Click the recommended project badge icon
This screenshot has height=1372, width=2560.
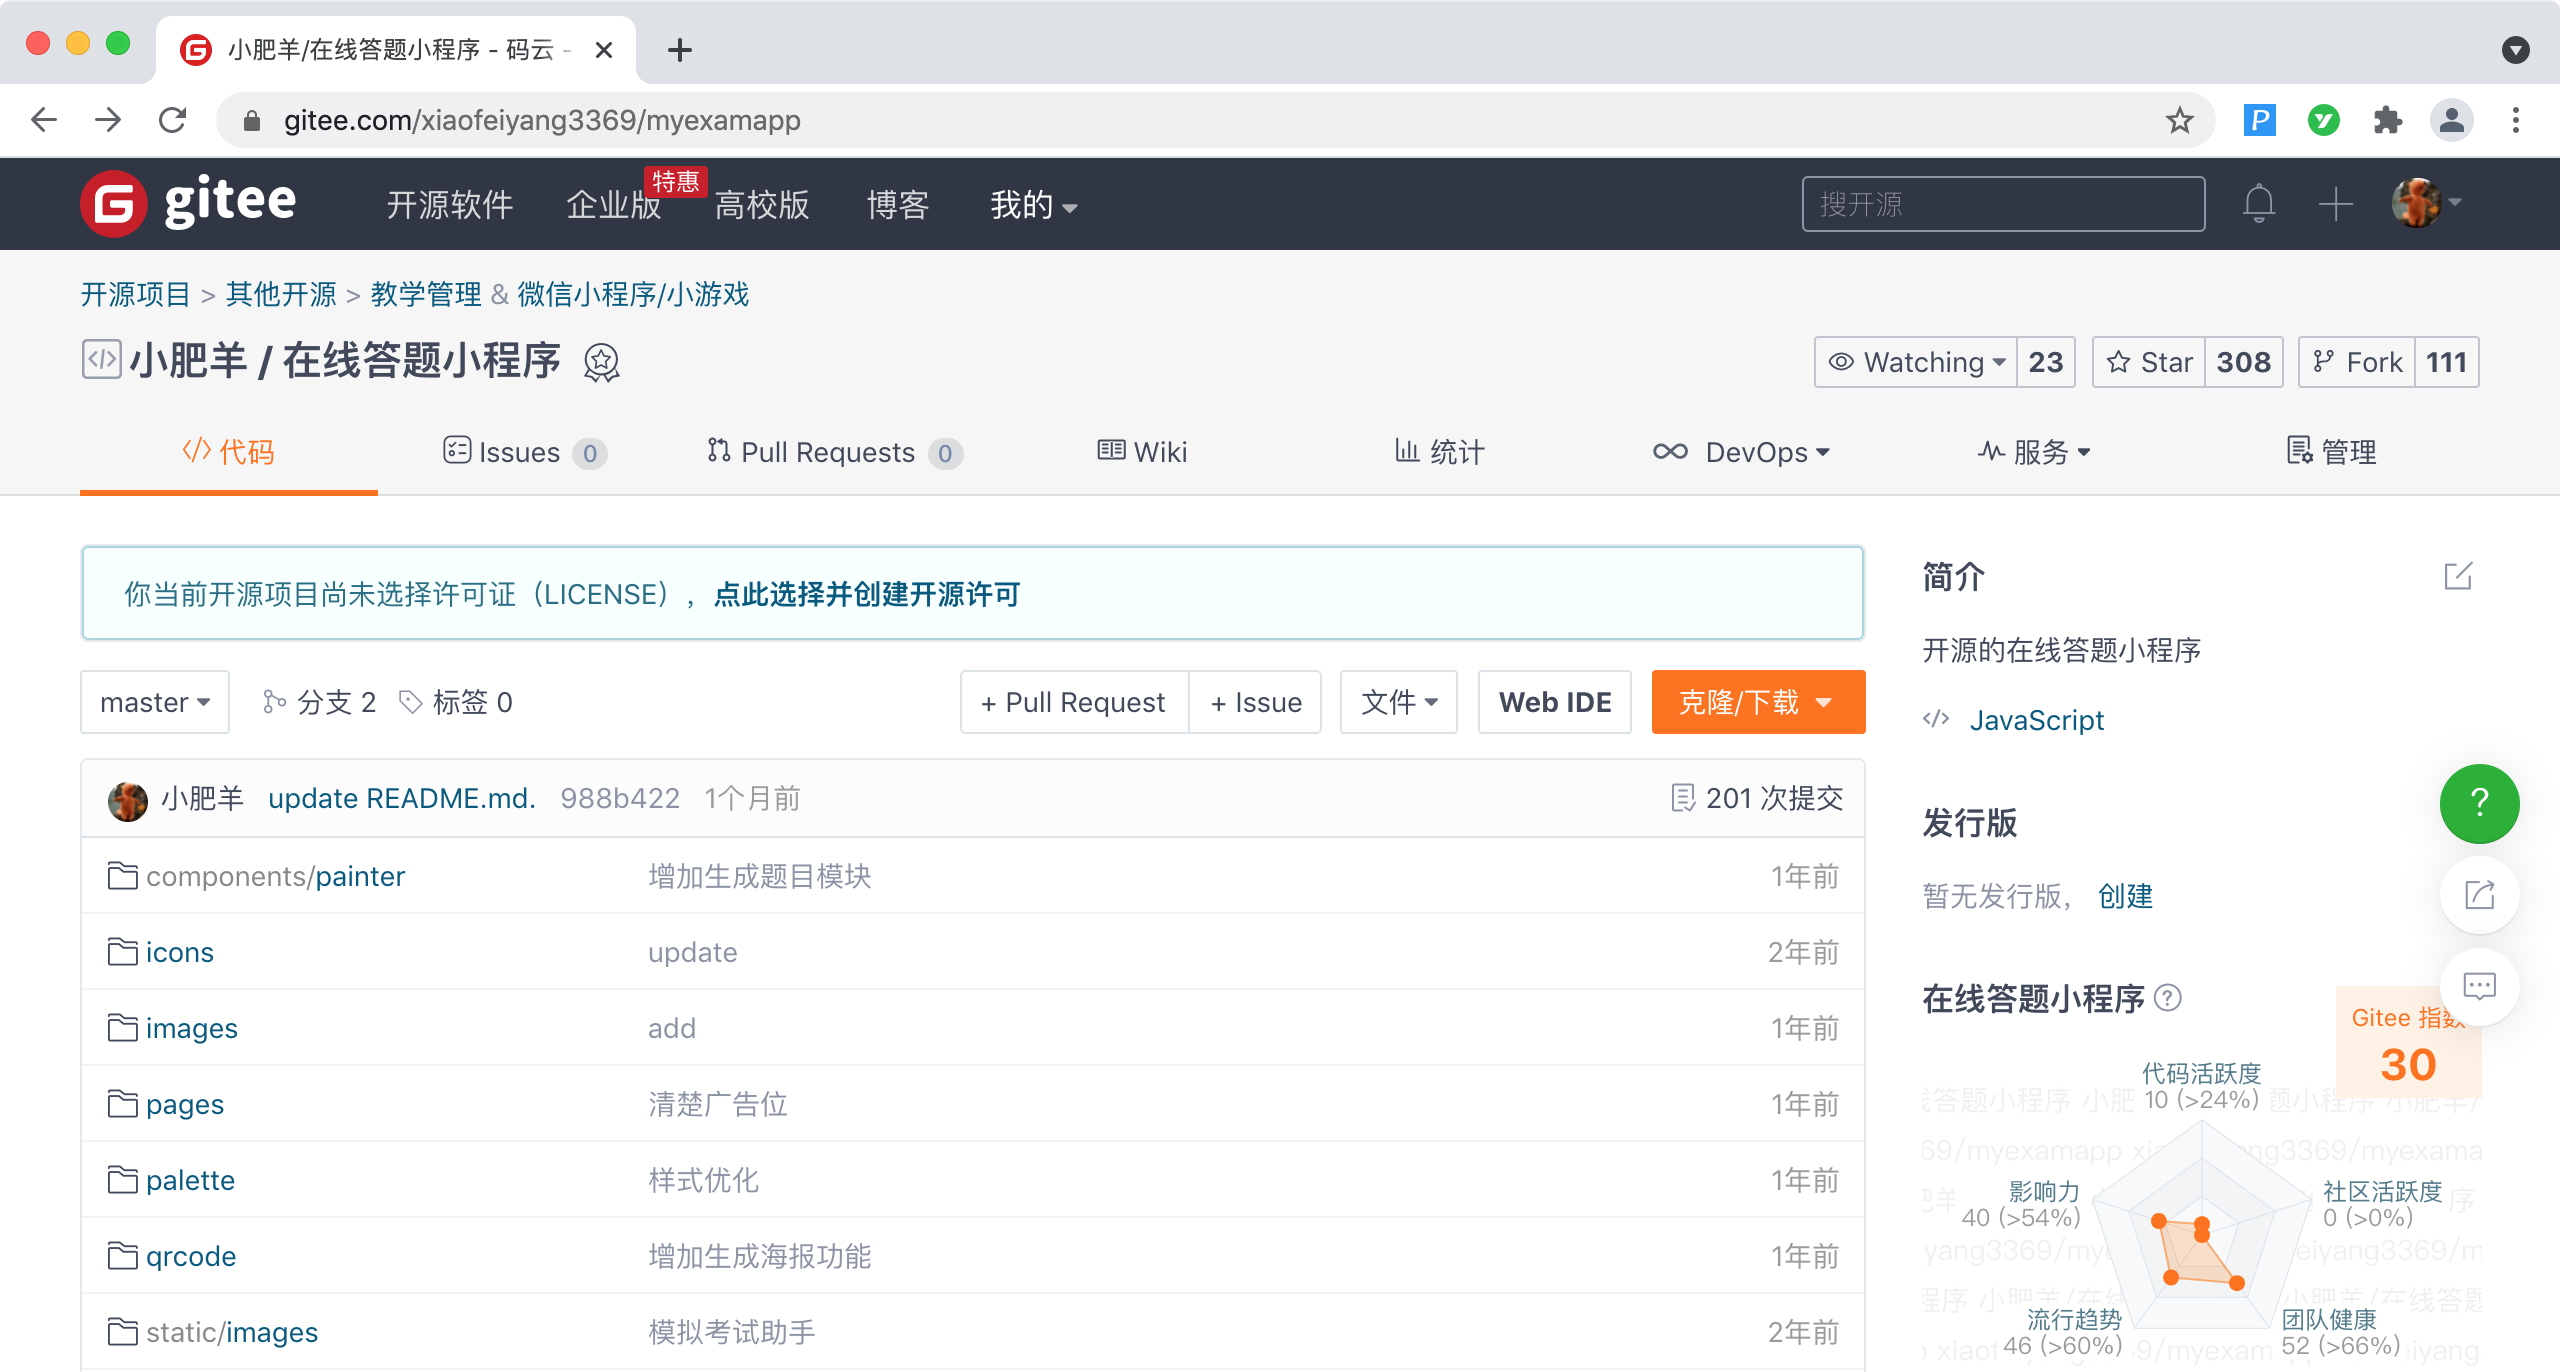(x=602, y=362)
